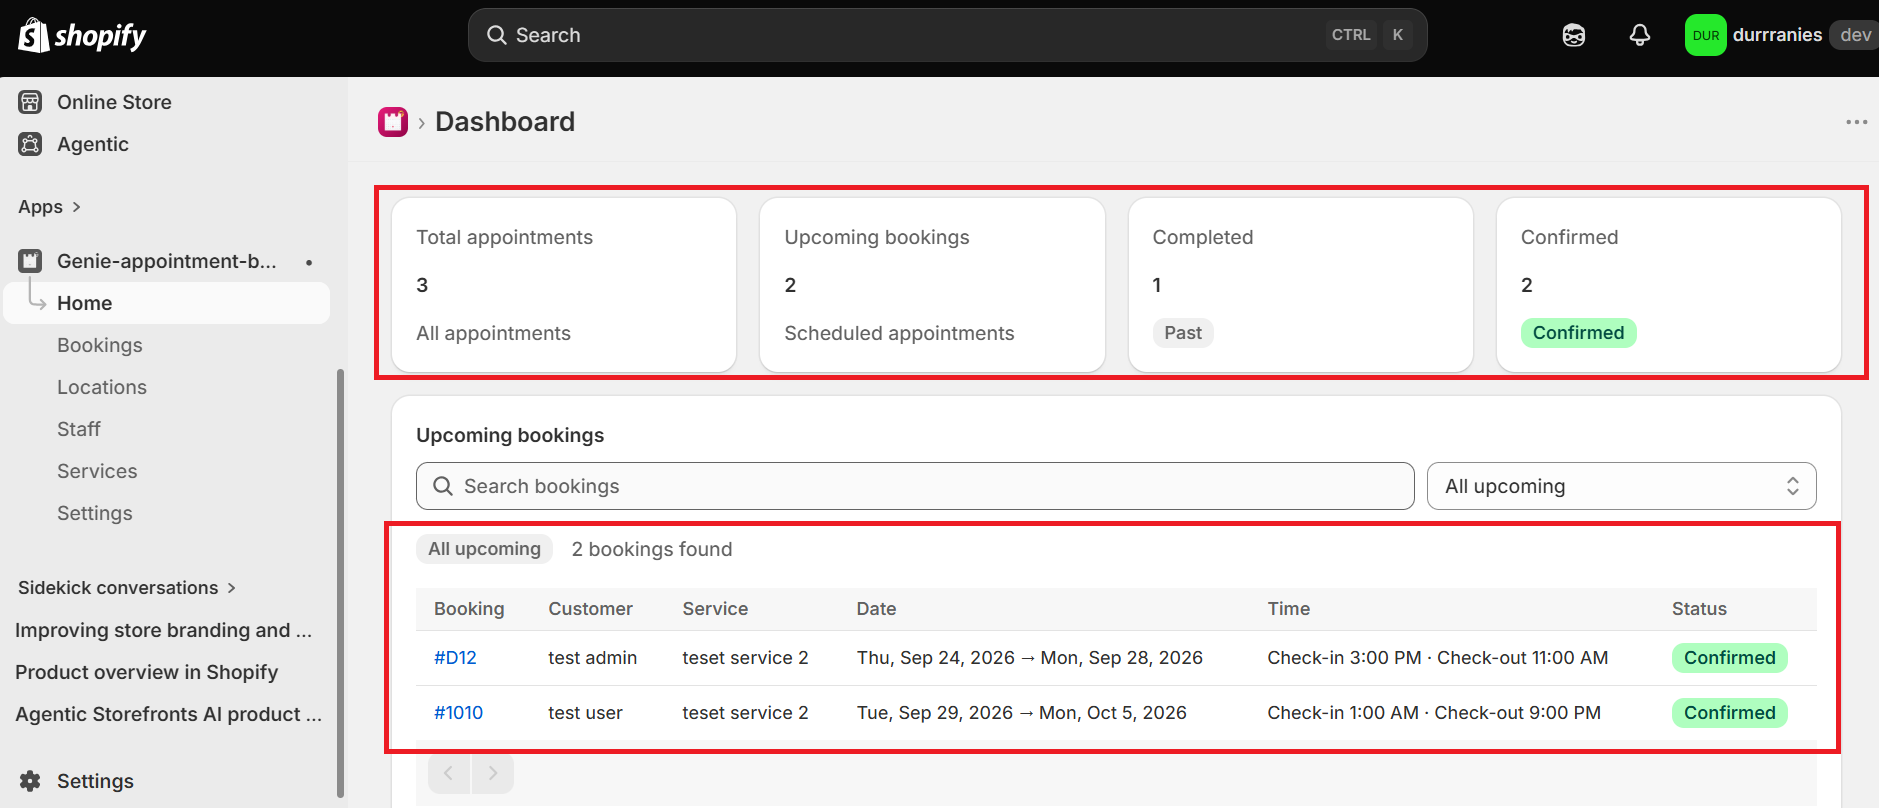Click the magnifier in Search bookings
This screenshot has height=808, width=1879.
coord(443,486)
